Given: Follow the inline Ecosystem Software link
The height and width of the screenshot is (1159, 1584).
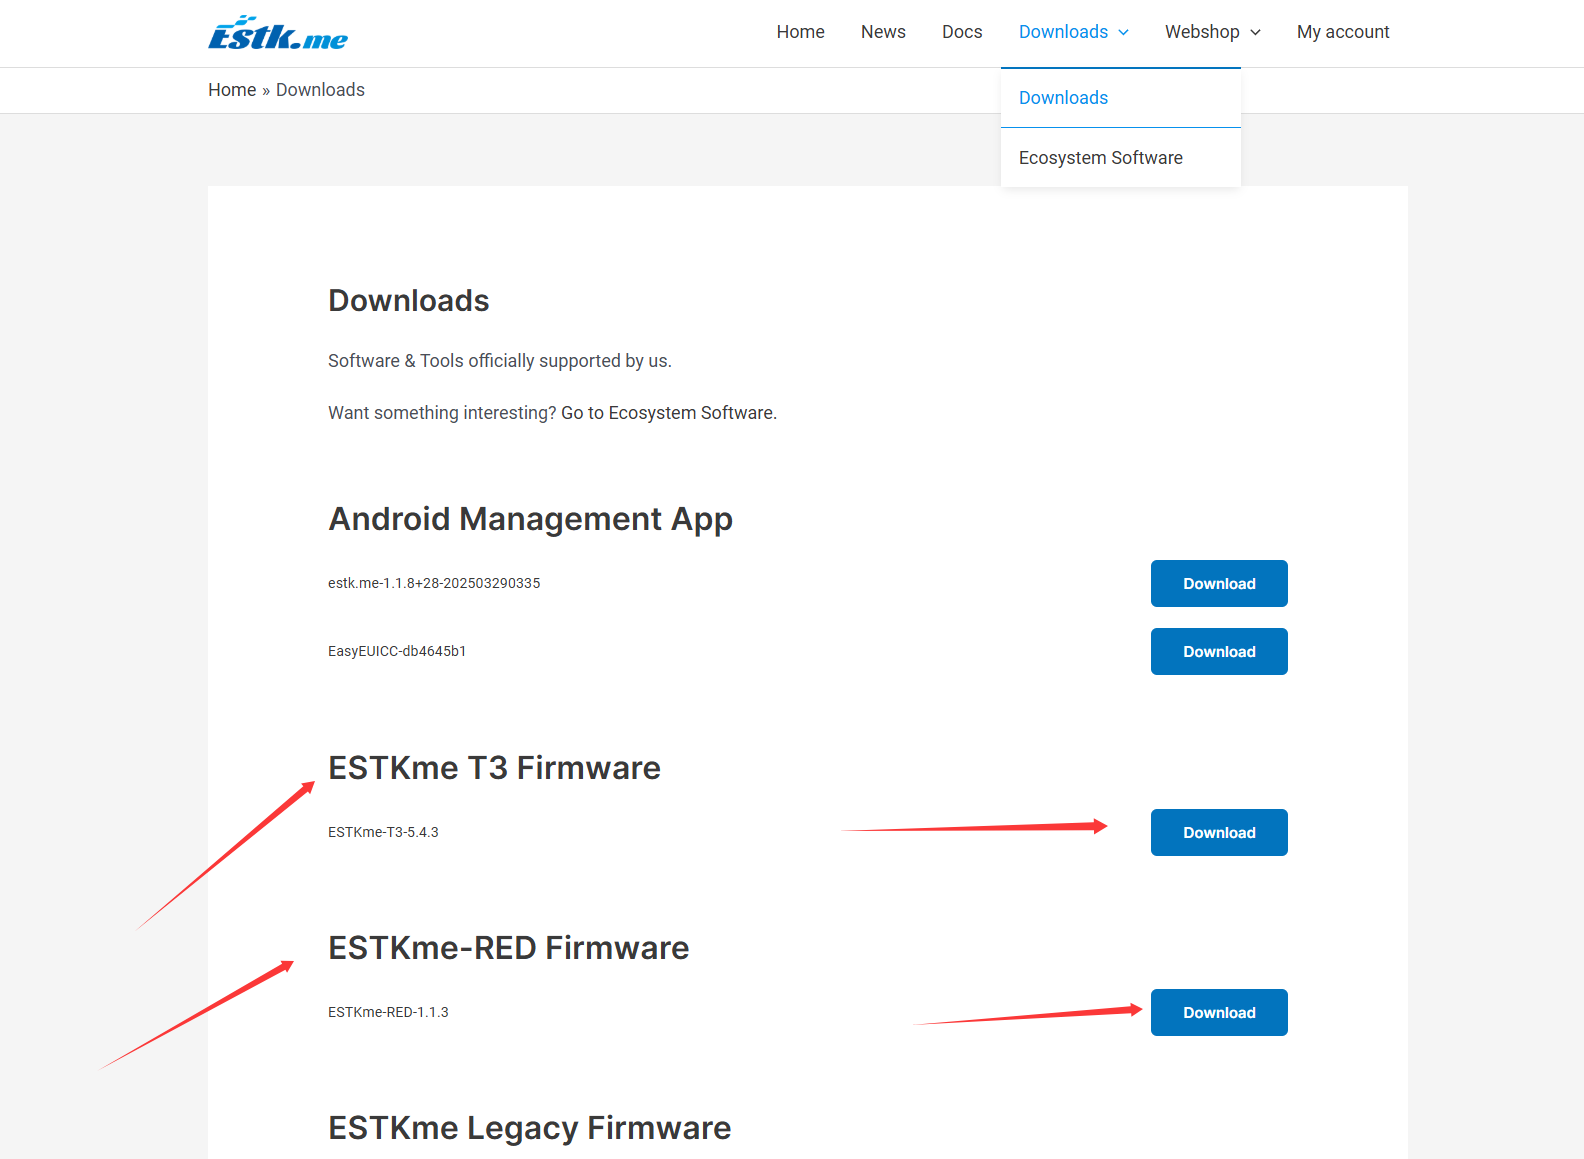Looking at the screenshot, I should pos(691,413).
